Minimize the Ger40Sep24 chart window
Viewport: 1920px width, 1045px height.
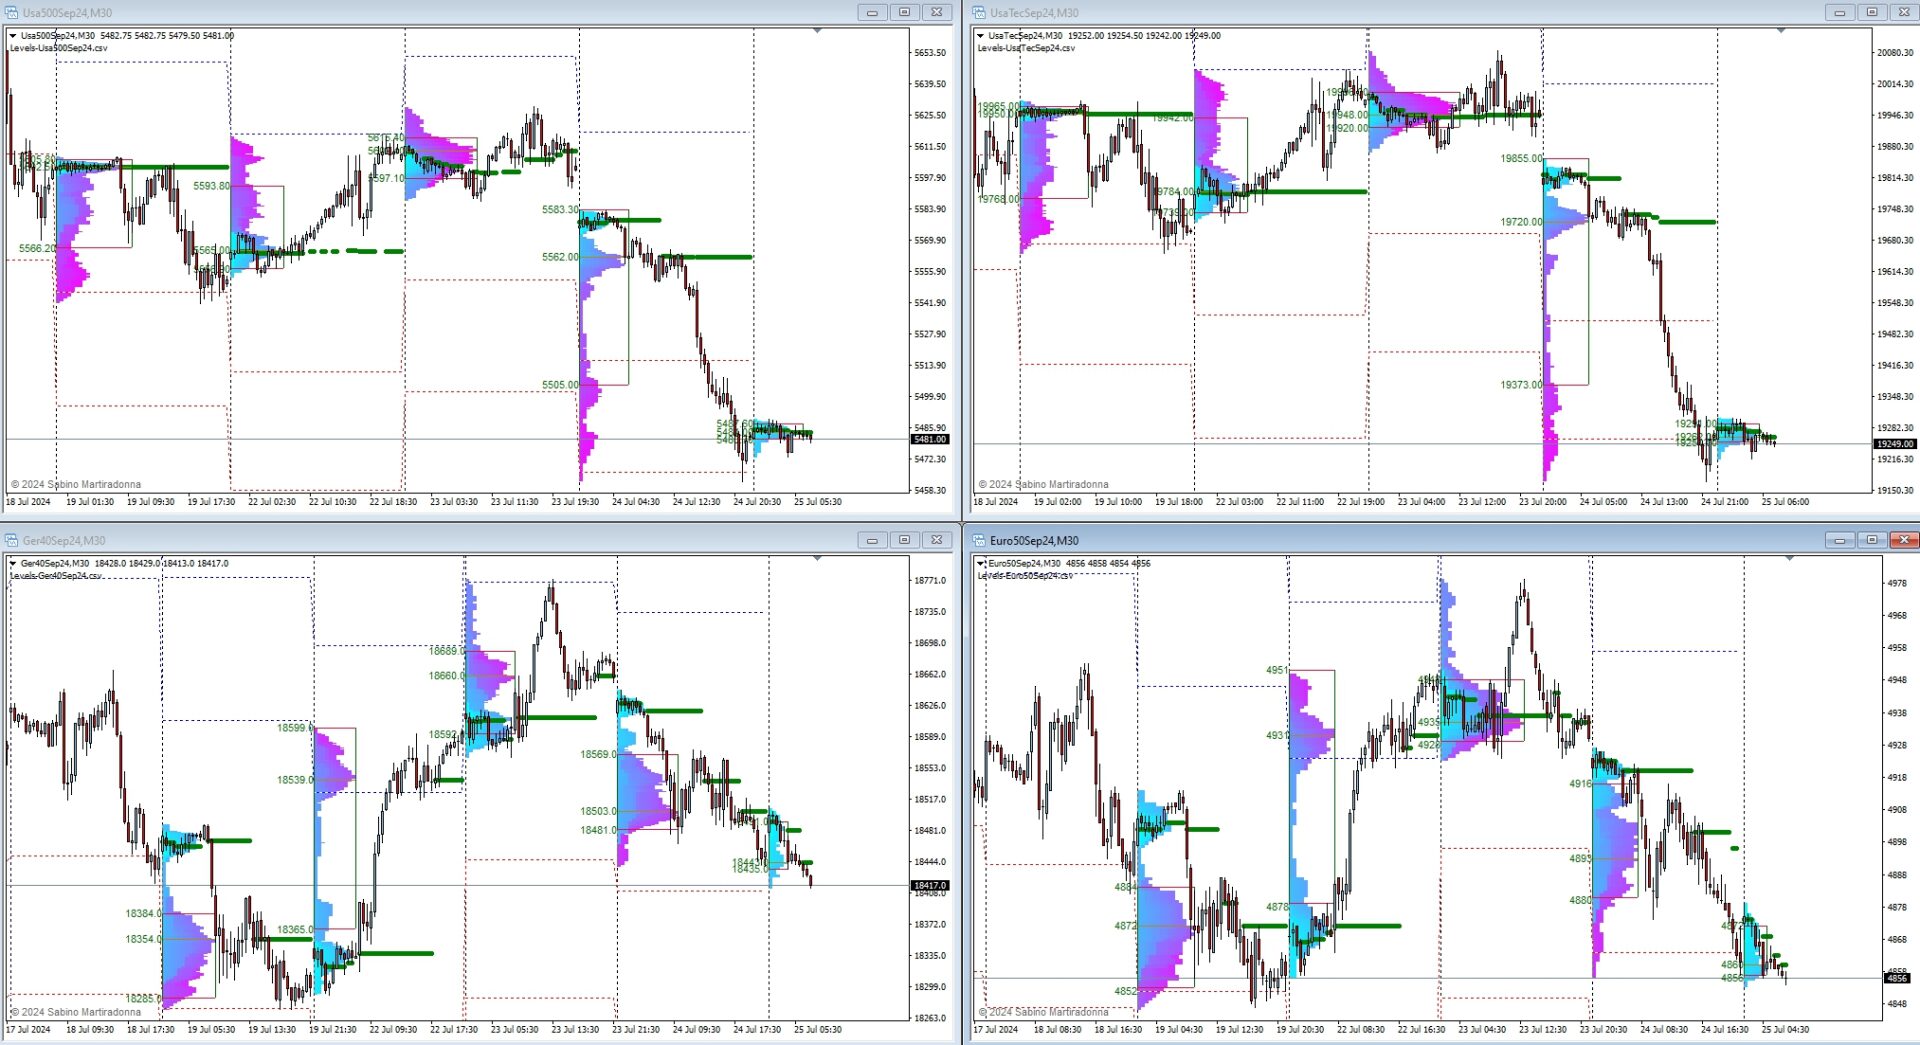(x=872, y=541)
